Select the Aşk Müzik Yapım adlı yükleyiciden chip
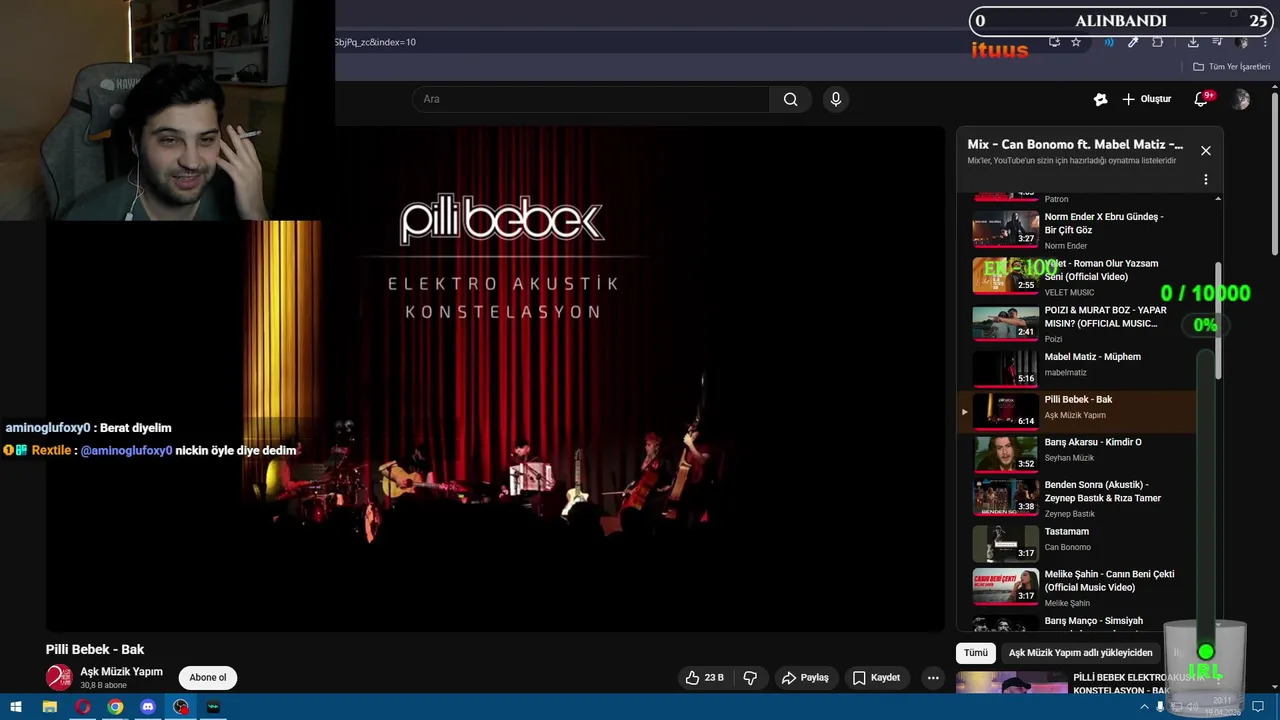Image resolution: width=1280 pixels, height=720 pixels. tap(1080, 653)
